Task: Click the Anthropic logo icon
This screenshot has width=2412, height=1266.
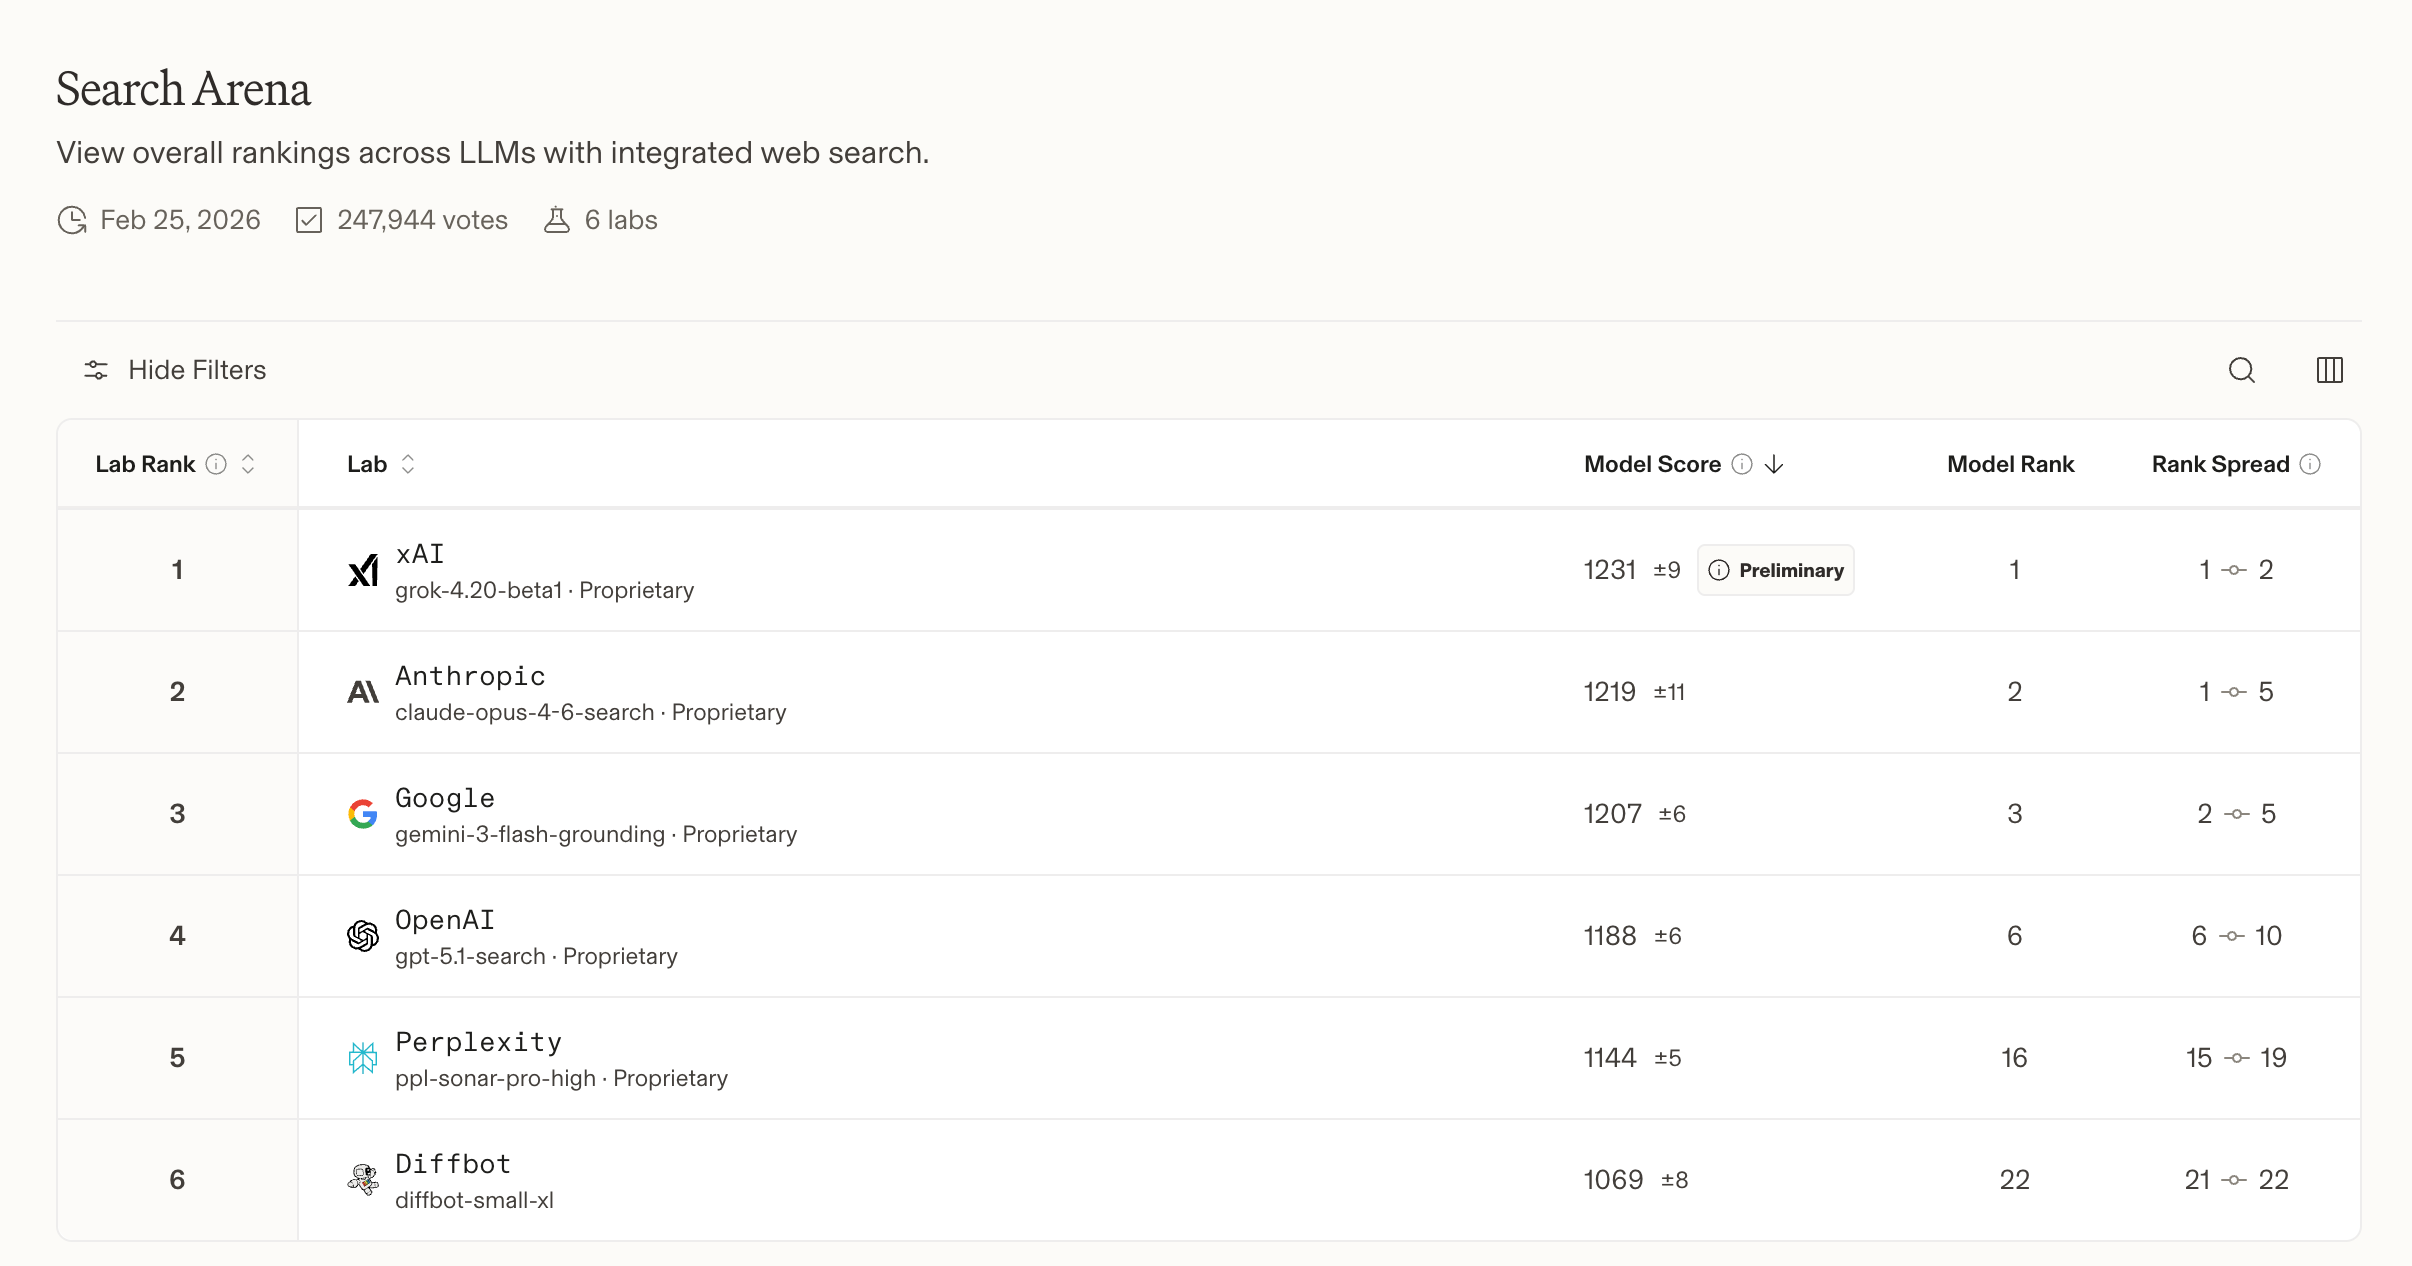Action: coord(363,692)
